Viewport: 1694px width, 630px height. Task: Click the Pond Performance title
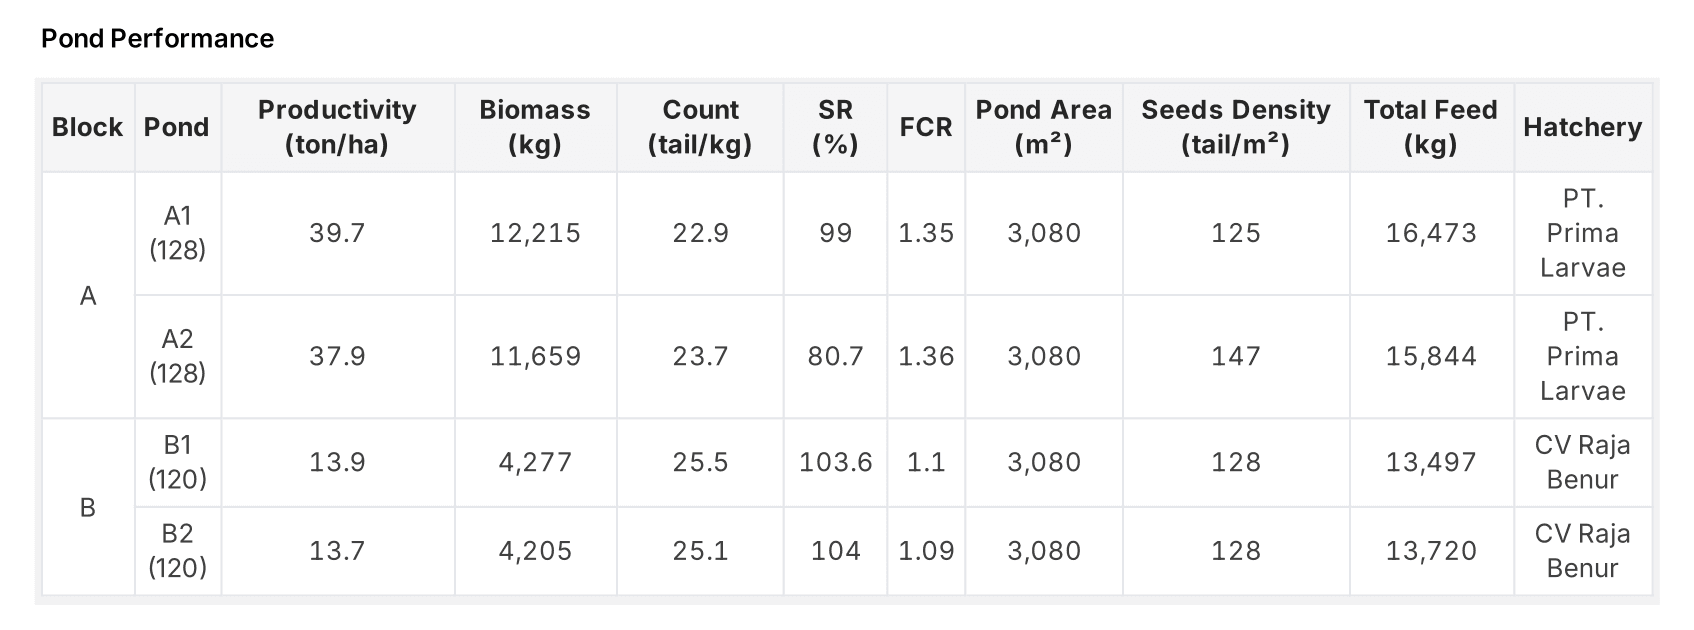tap(157, 38)
